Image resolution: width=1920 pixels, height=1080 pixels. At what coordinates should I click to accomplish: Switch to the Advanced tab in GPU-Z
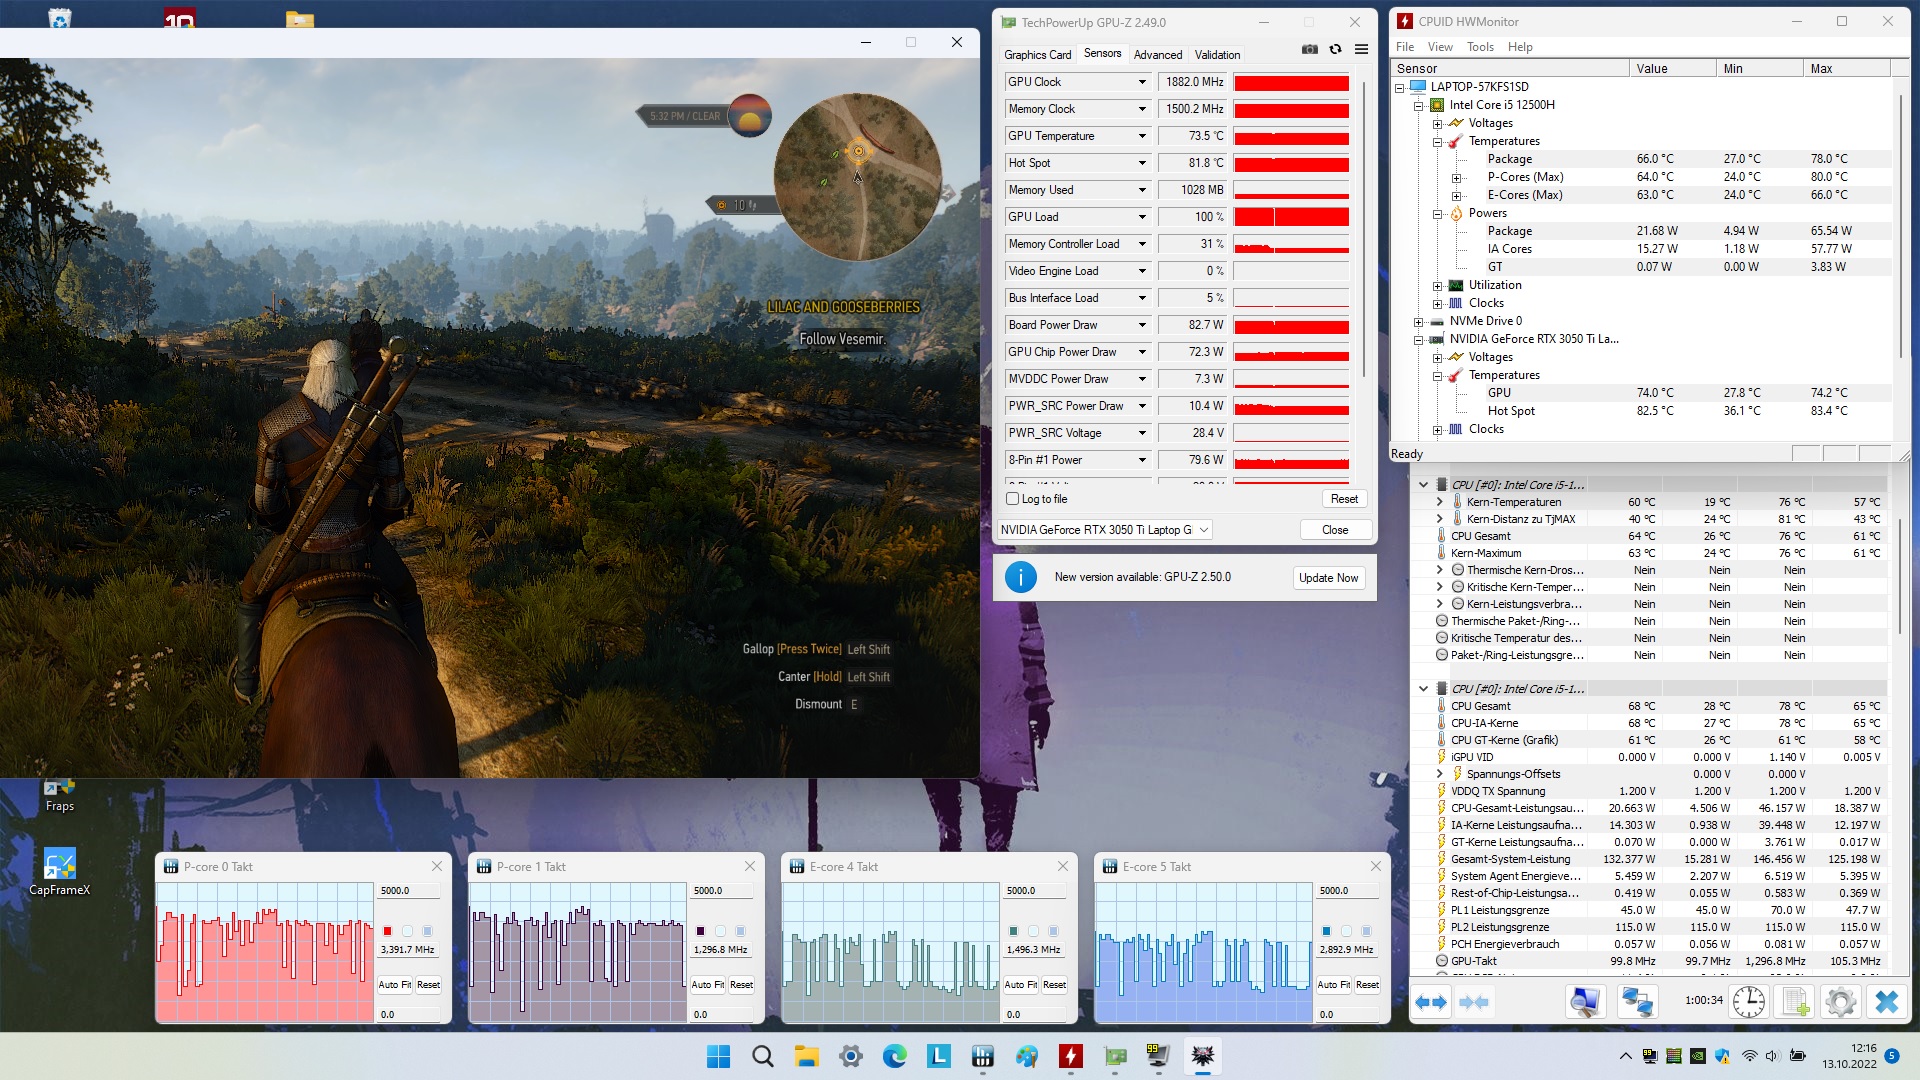coord(1157,55)
